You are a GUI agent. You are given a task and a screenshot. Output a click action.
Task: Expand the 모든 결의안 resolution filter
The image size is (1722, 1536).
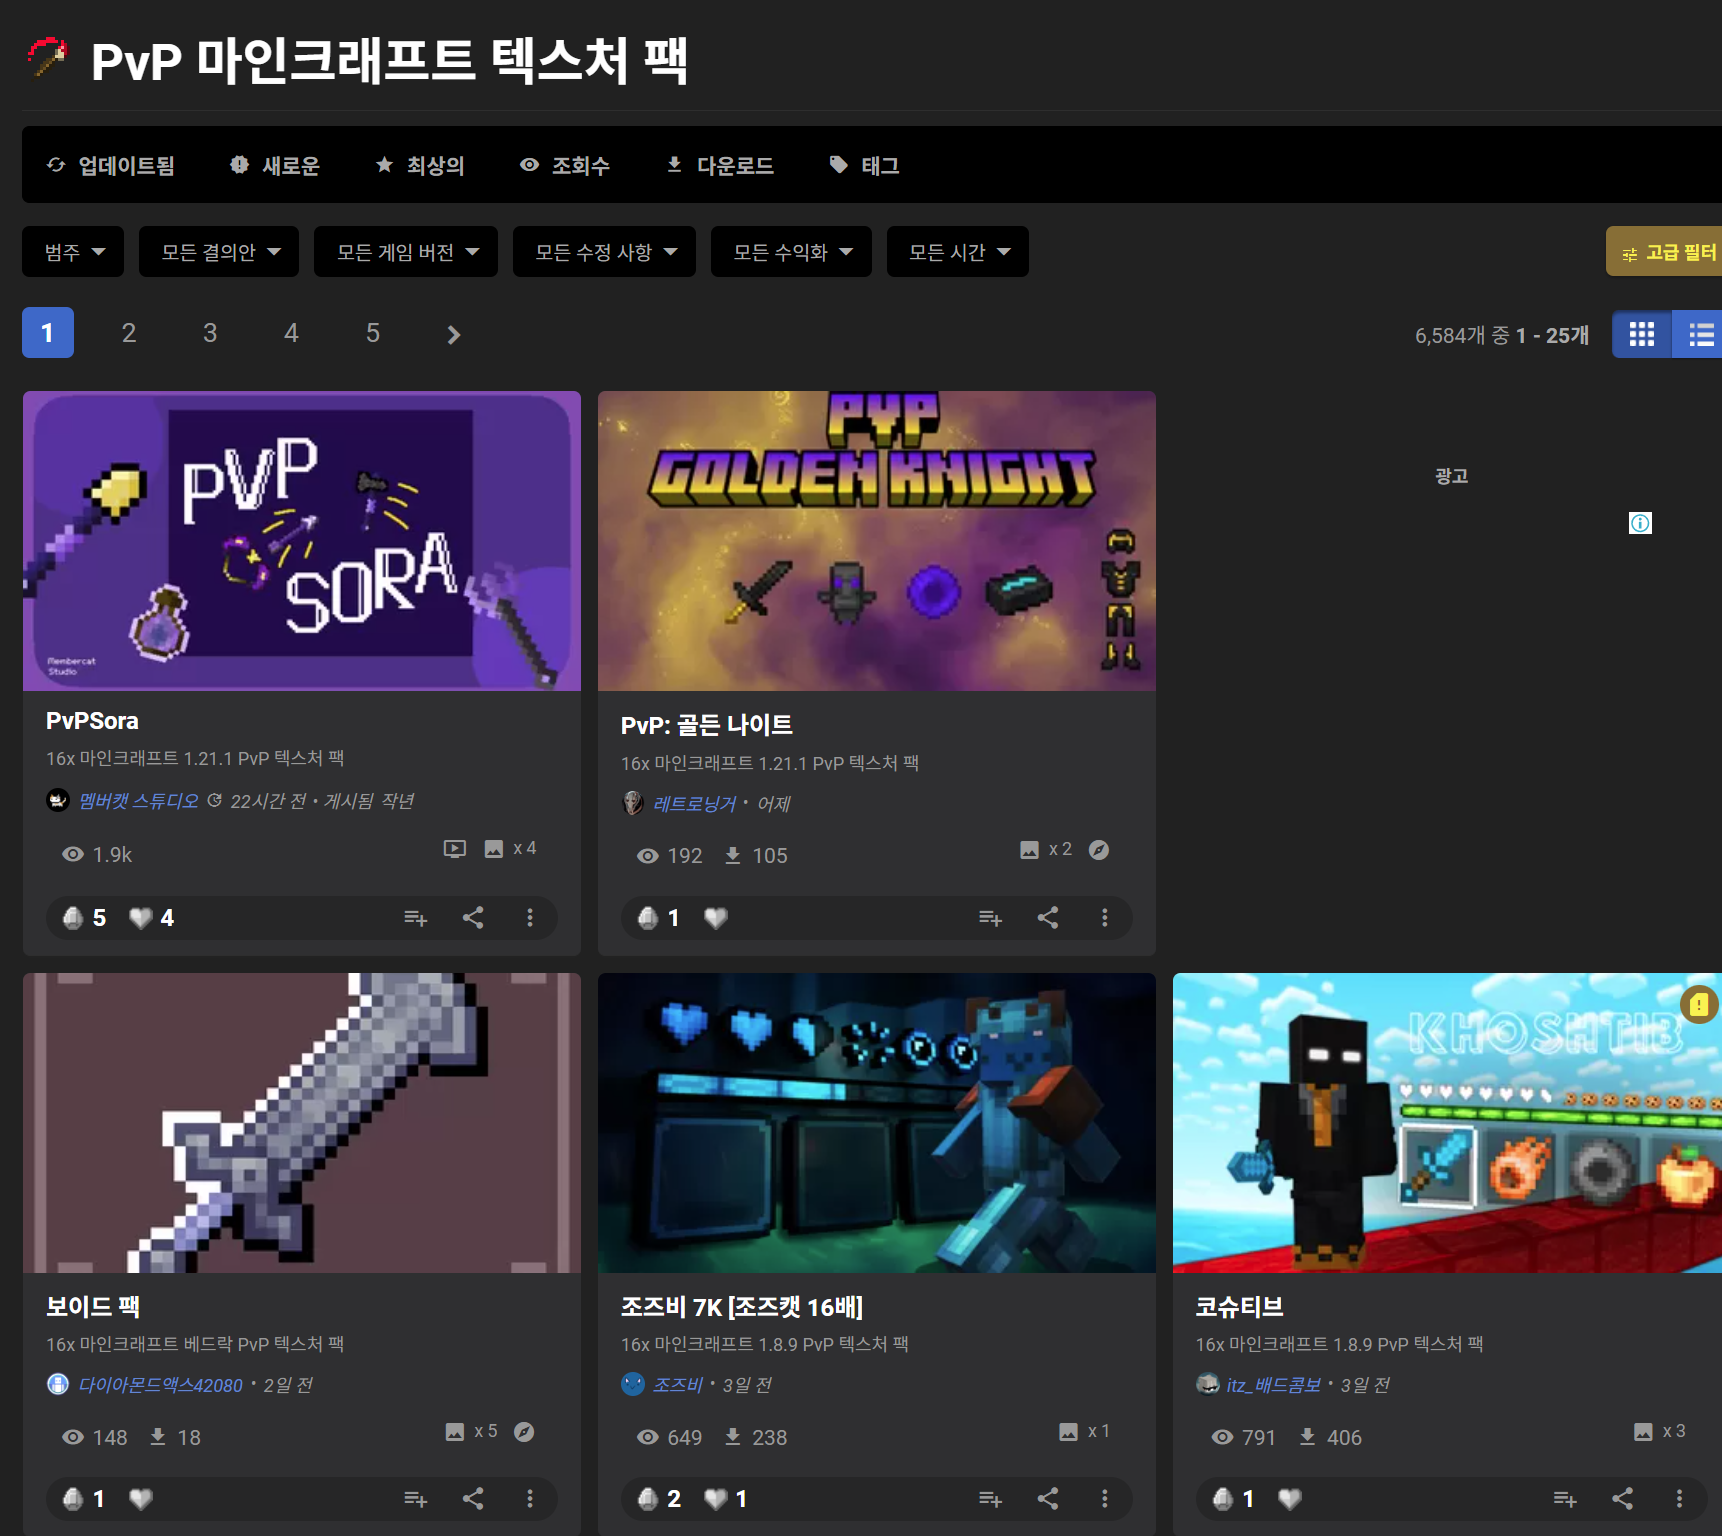(x=219, y=252)
